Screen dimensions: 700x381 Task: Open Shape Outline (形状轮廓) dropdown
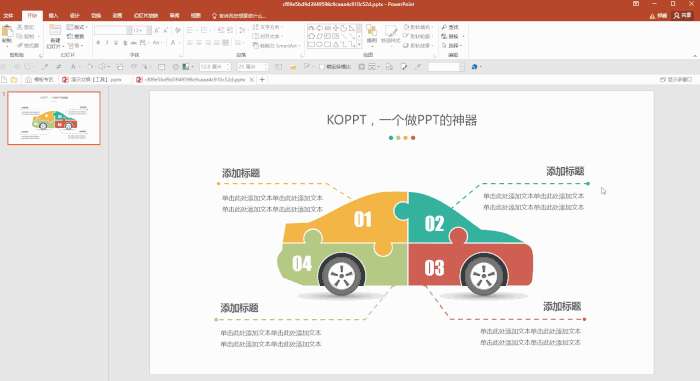coord(418,36)
